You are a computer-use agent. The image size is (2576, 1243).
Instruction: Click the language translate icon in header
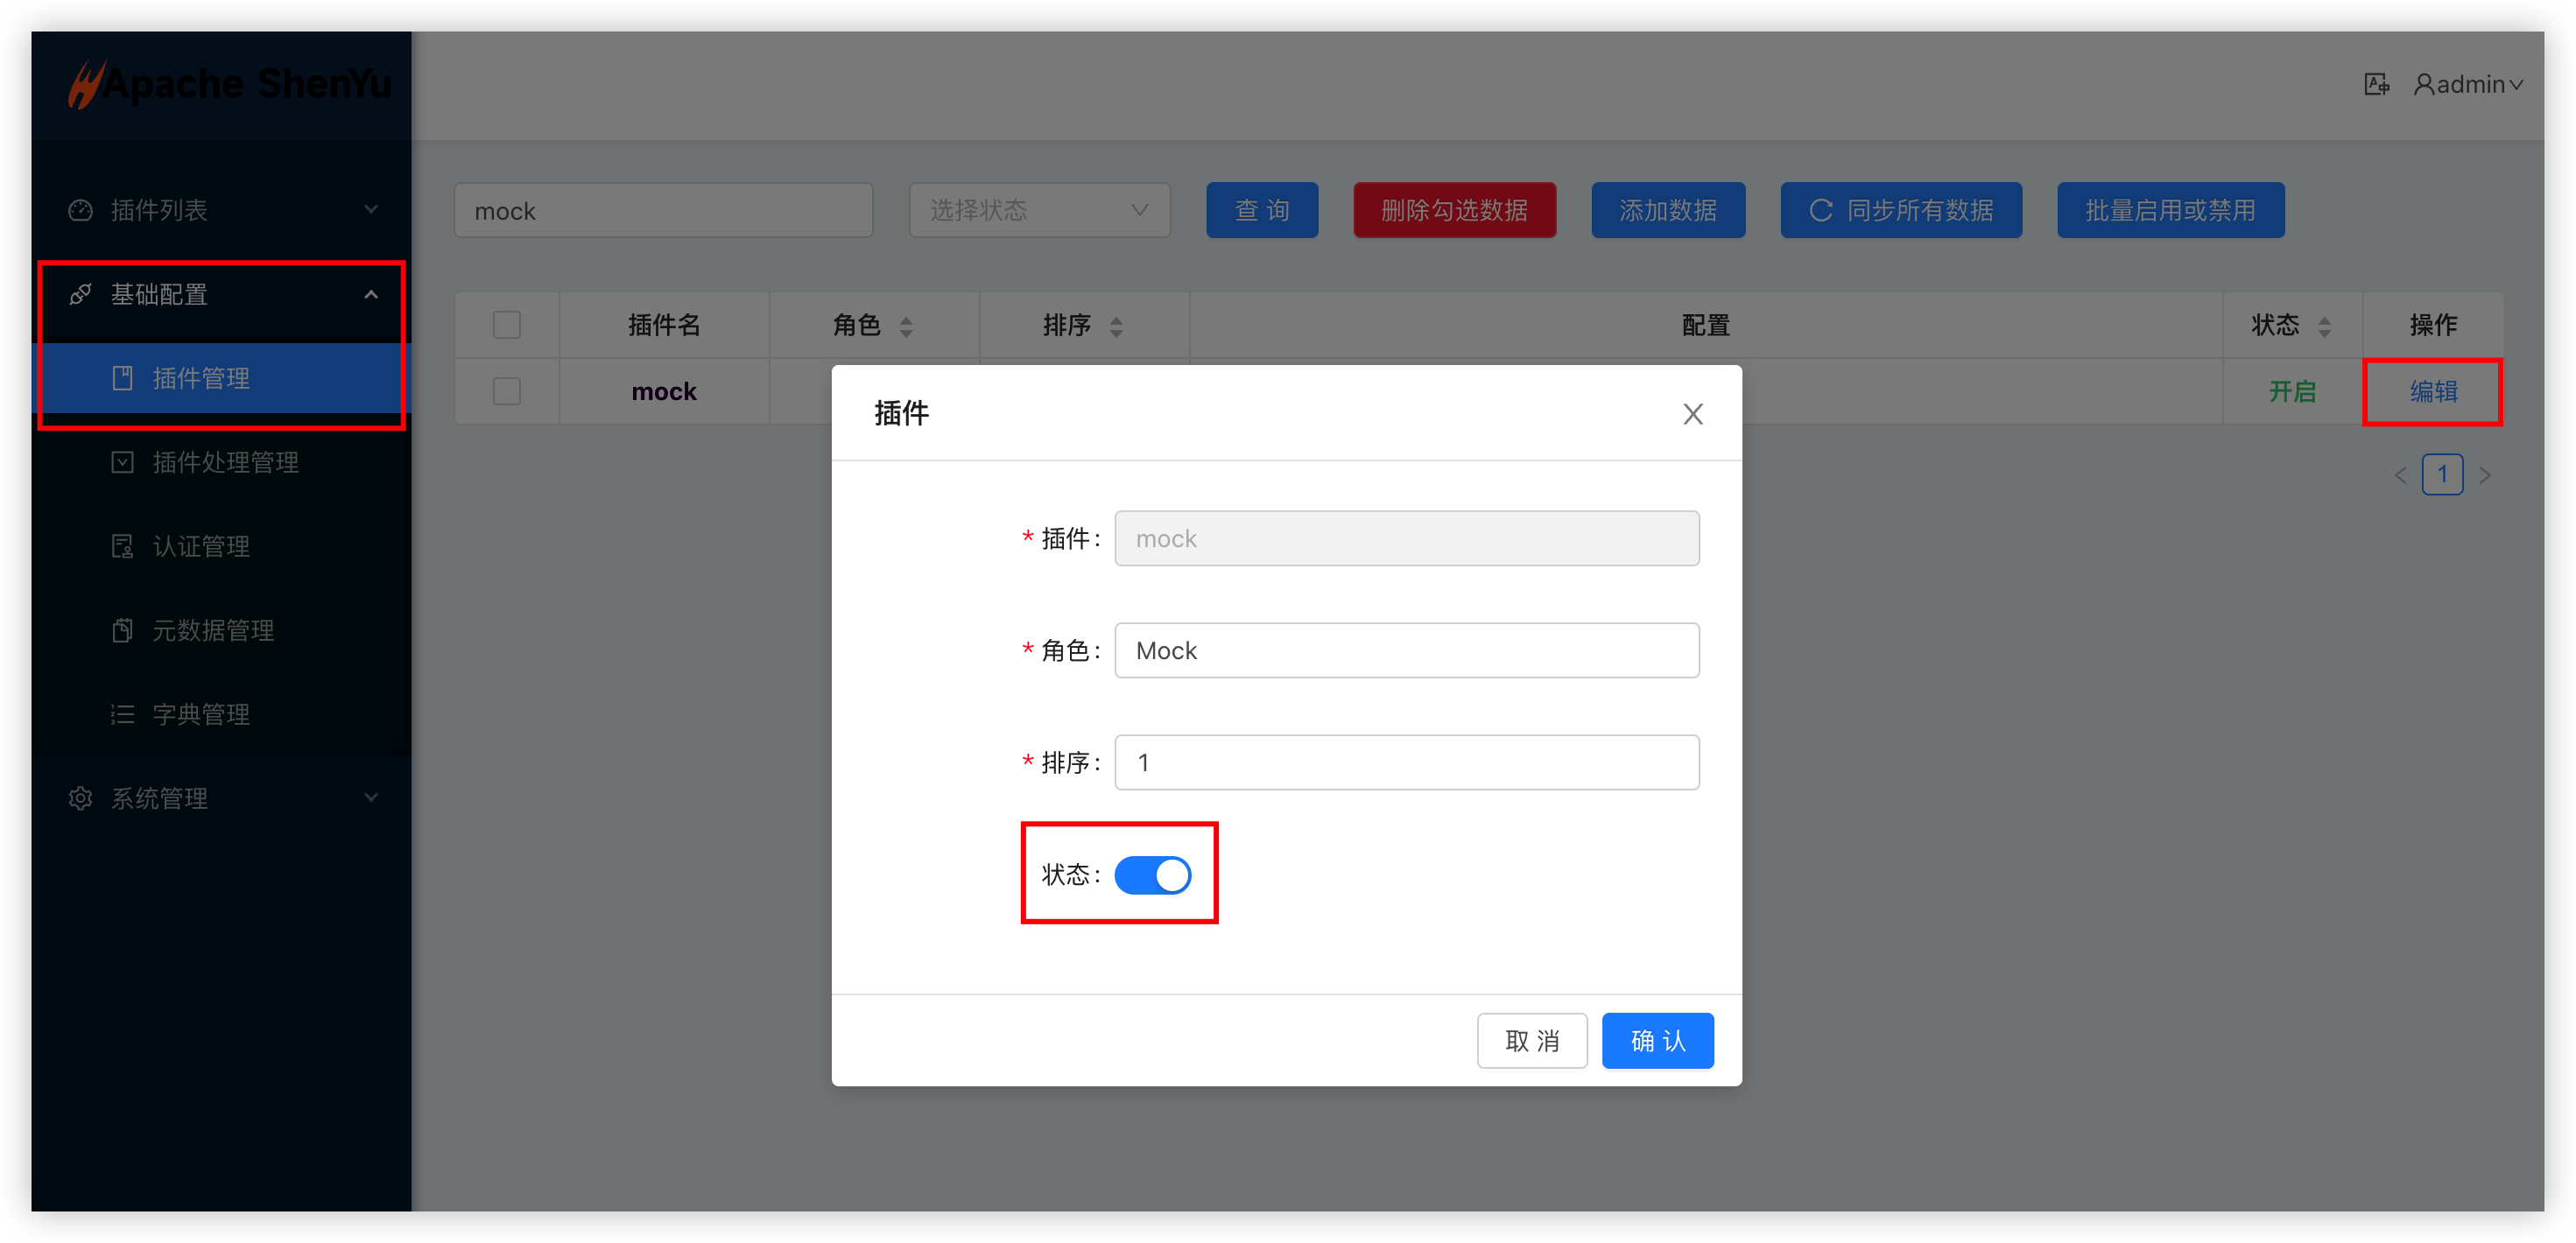coord(2376,85)
